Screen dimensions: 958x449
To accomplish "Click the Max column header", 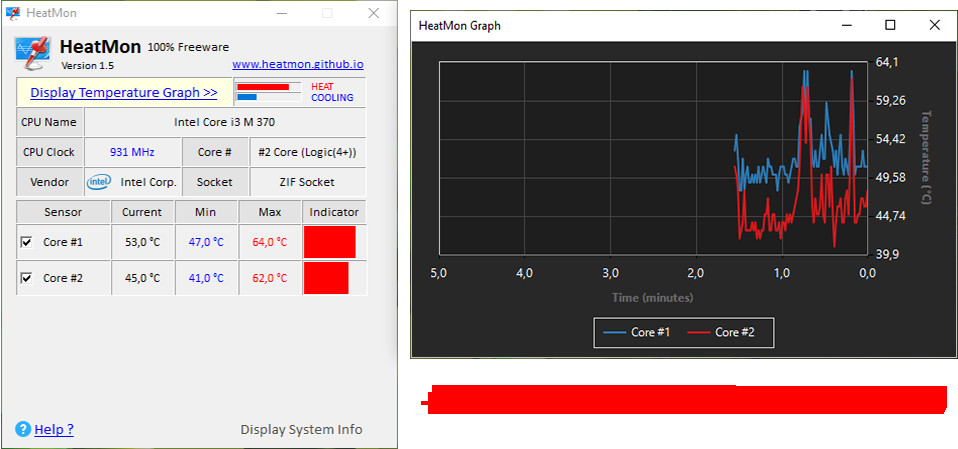I will (x=269, y=212).
